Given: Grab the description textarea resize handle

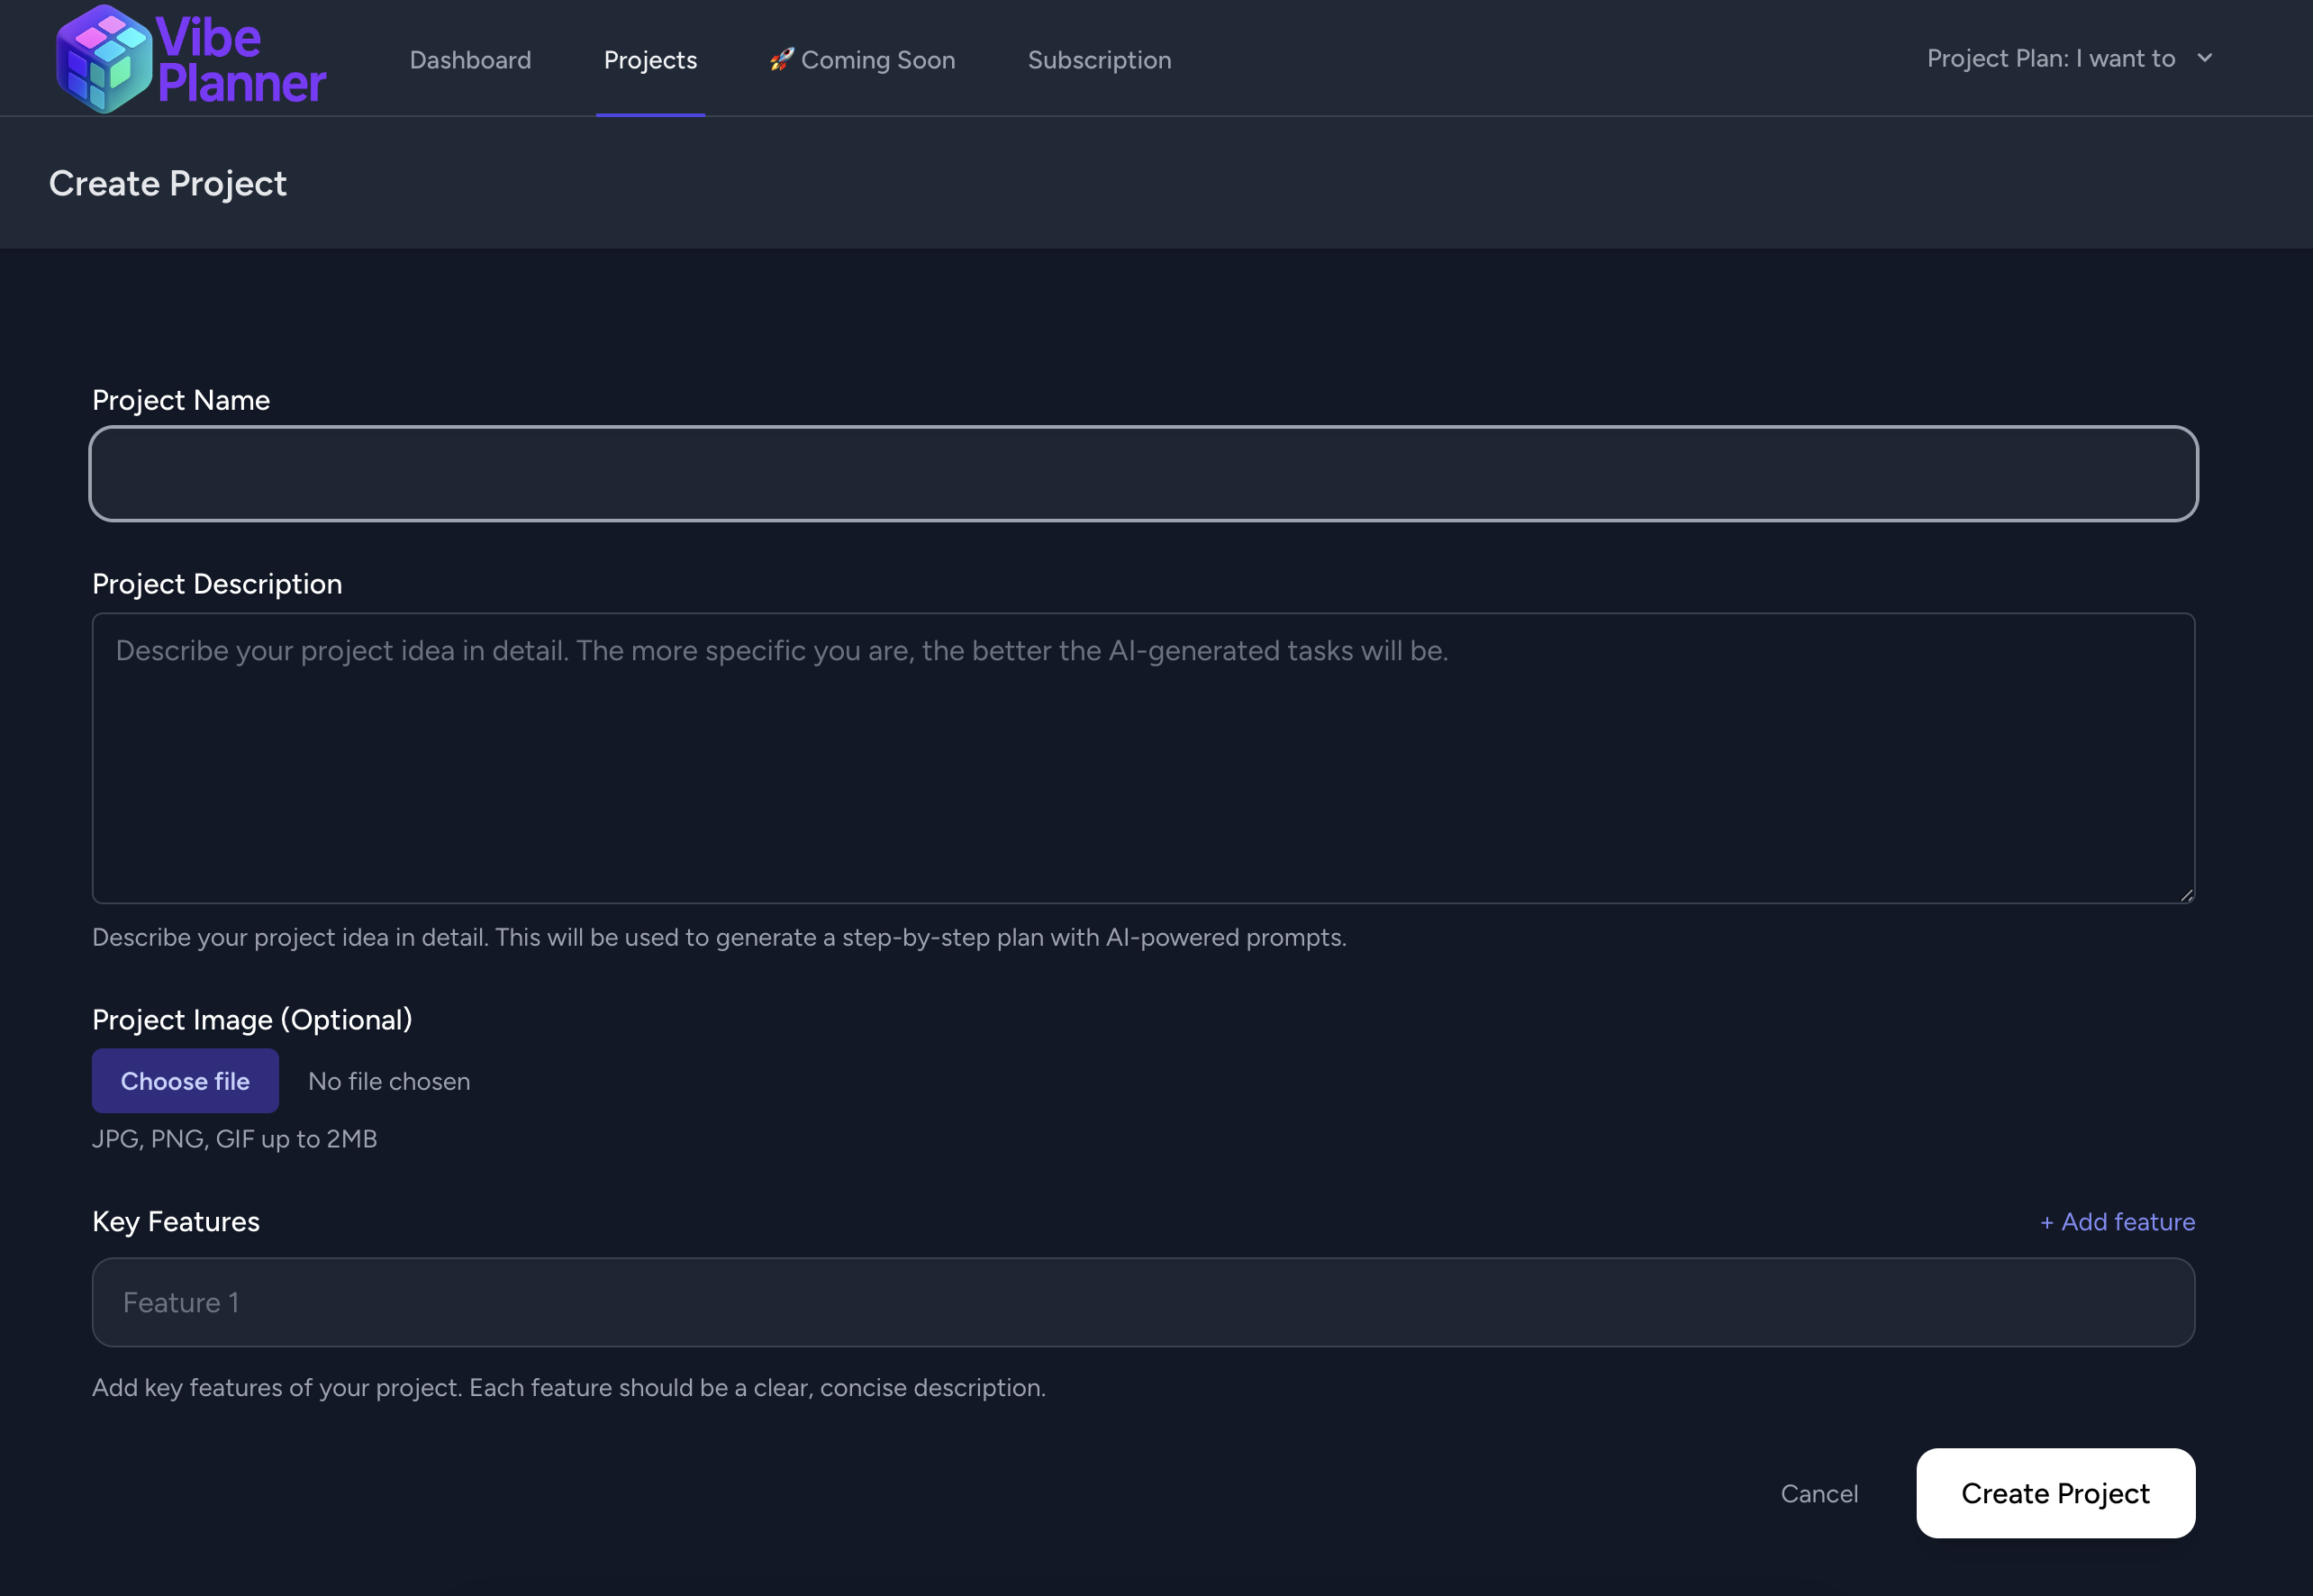Looking at the screenshot, I should point(2186,895).
